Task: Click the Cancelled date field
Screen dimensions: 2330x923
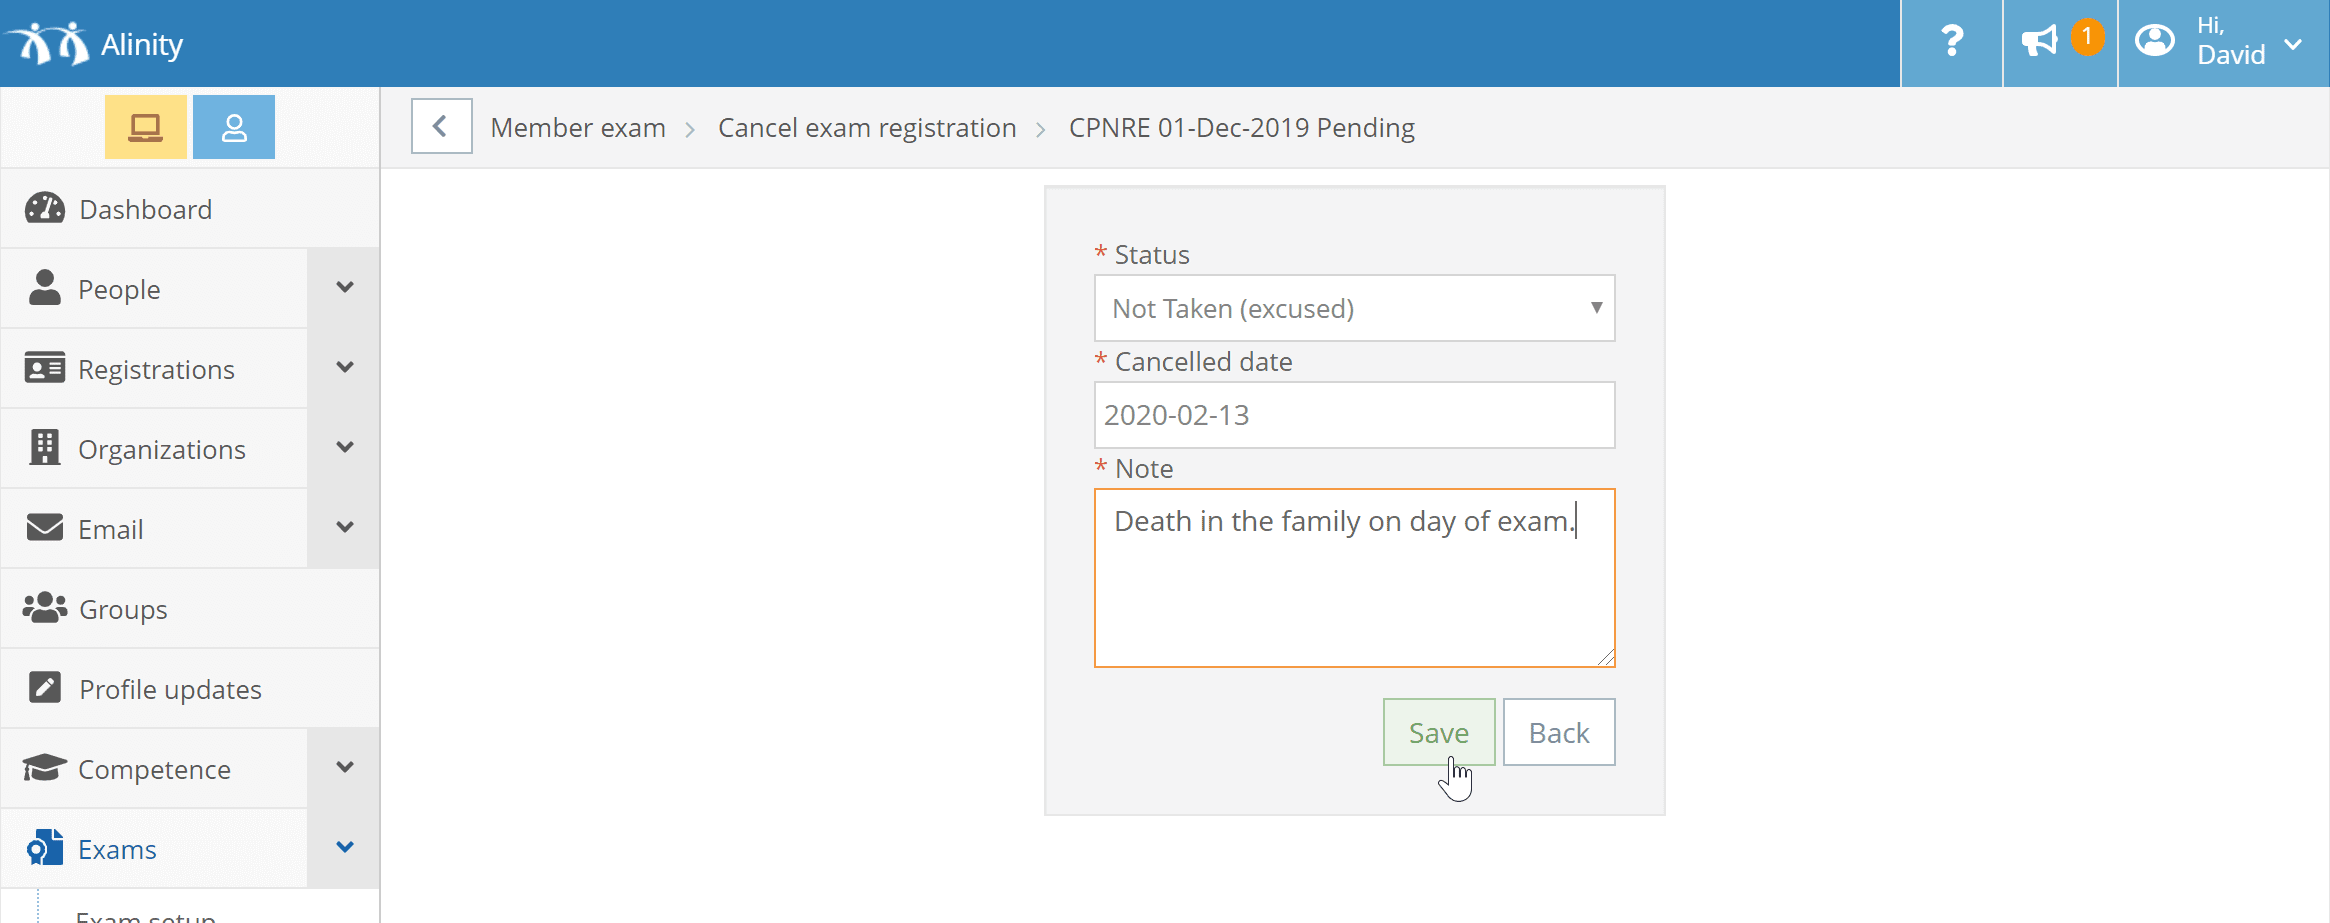Action: [x=1354, y=415]
